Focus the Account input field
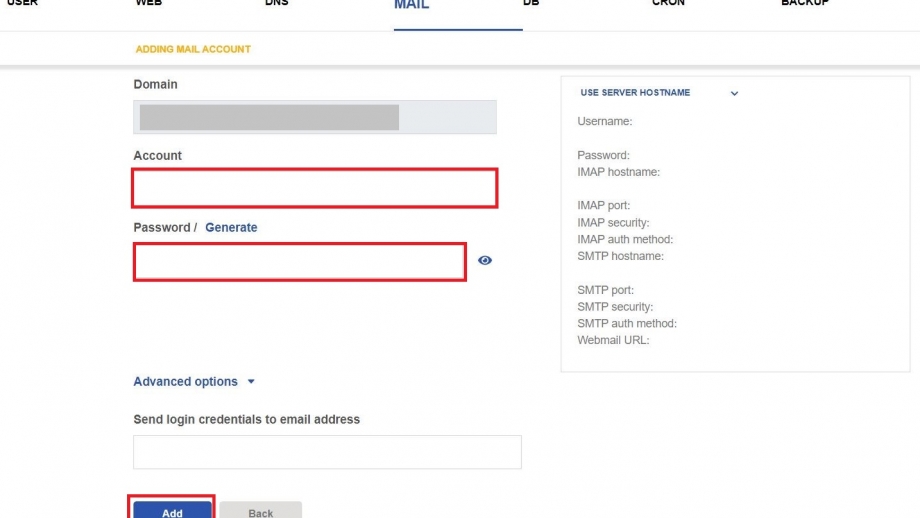 [x=315, y=188]
